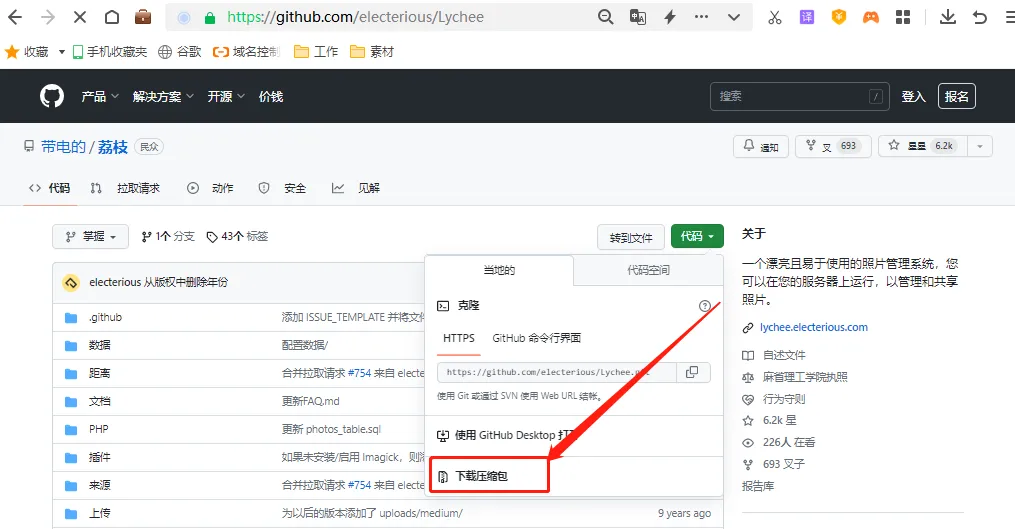Open the 麻省理工学院执照 license link

tap(805, 377)
